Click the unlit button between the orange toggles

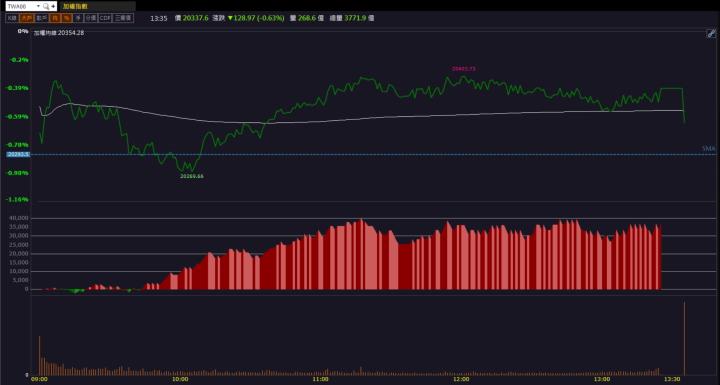(41, 18)
